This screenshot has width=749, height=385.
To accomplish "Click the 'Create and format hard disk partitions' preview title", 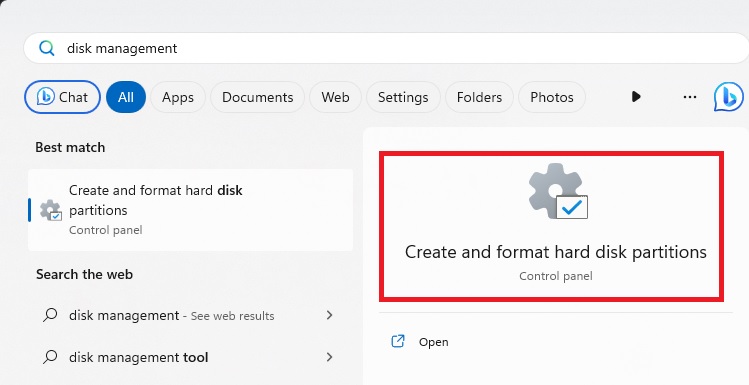I will point(556,252).
